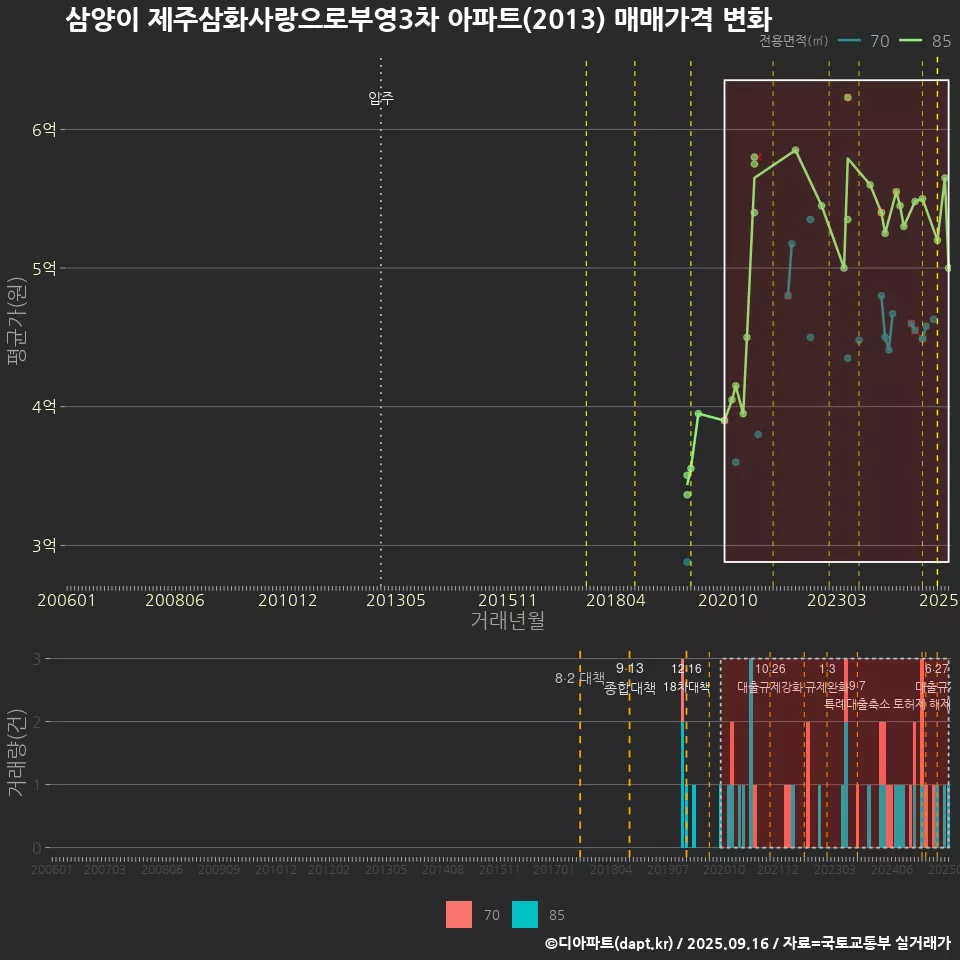Click the 5억 y-axis label
This screenshot has width=960, height=960.
pos(44,268)
